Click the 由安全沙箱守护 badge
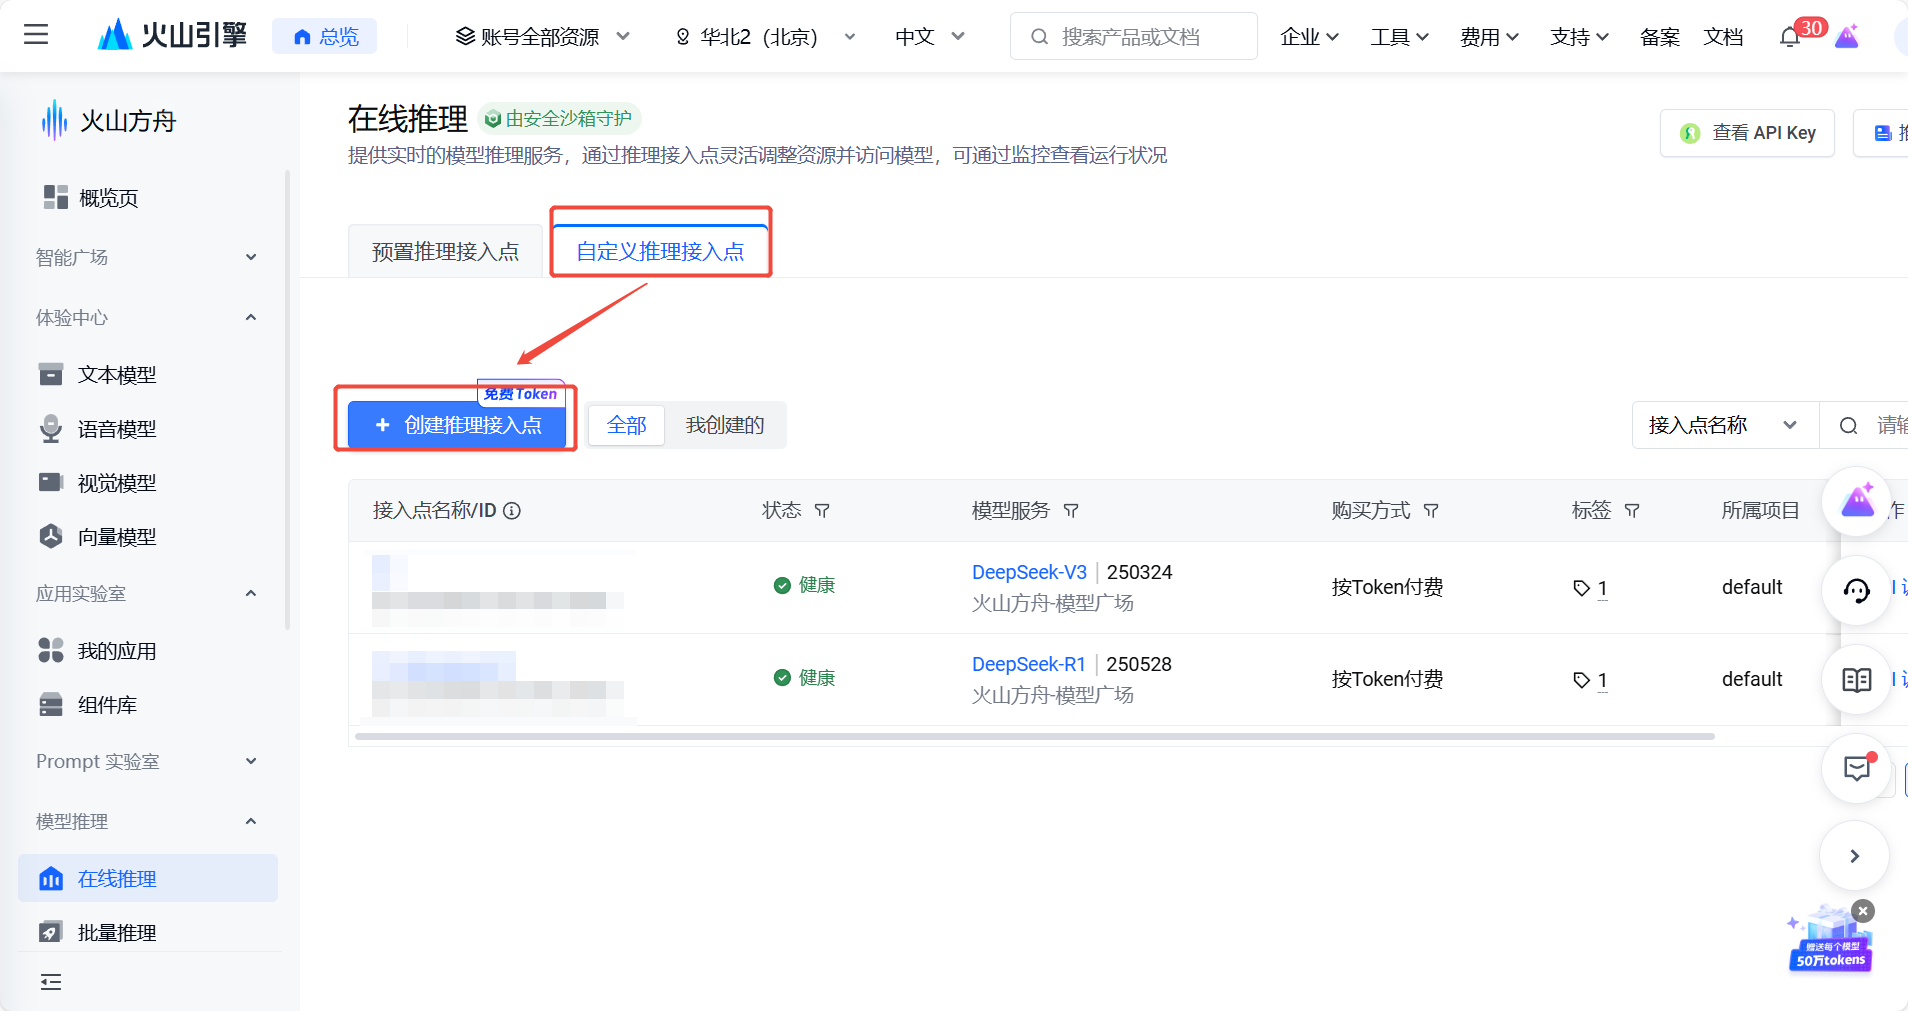1908x1011 pixels. coord(559,119)
